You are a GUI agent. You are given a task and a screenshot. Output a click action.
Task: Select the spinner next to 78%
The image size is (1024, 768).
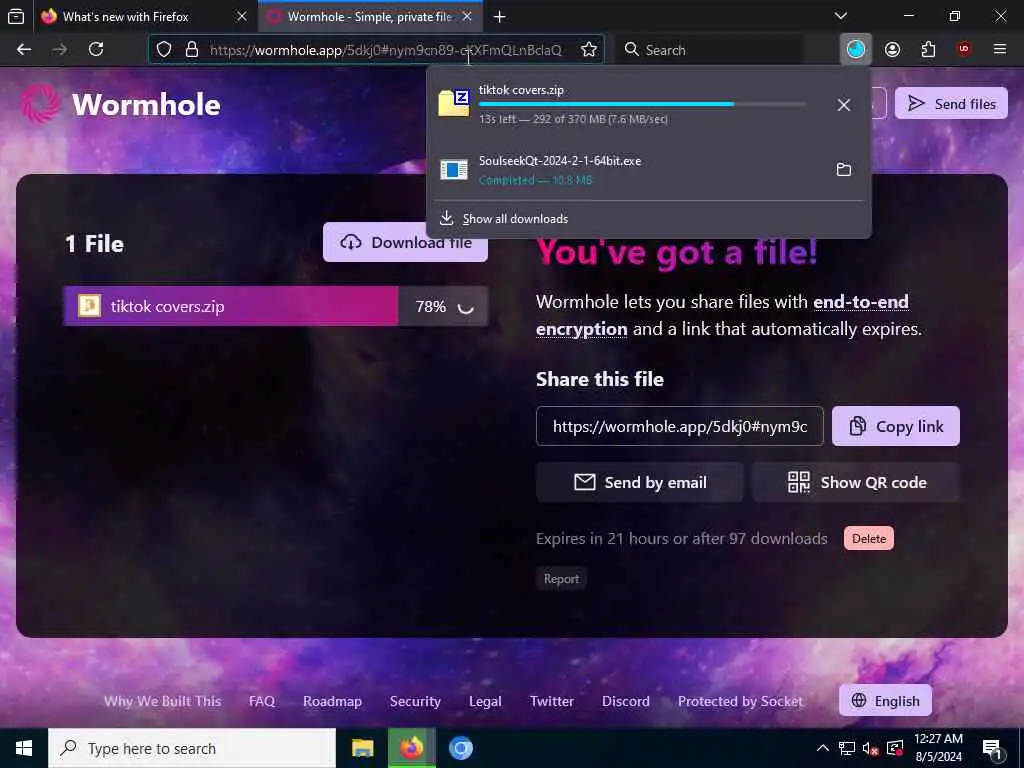[465, 306]
